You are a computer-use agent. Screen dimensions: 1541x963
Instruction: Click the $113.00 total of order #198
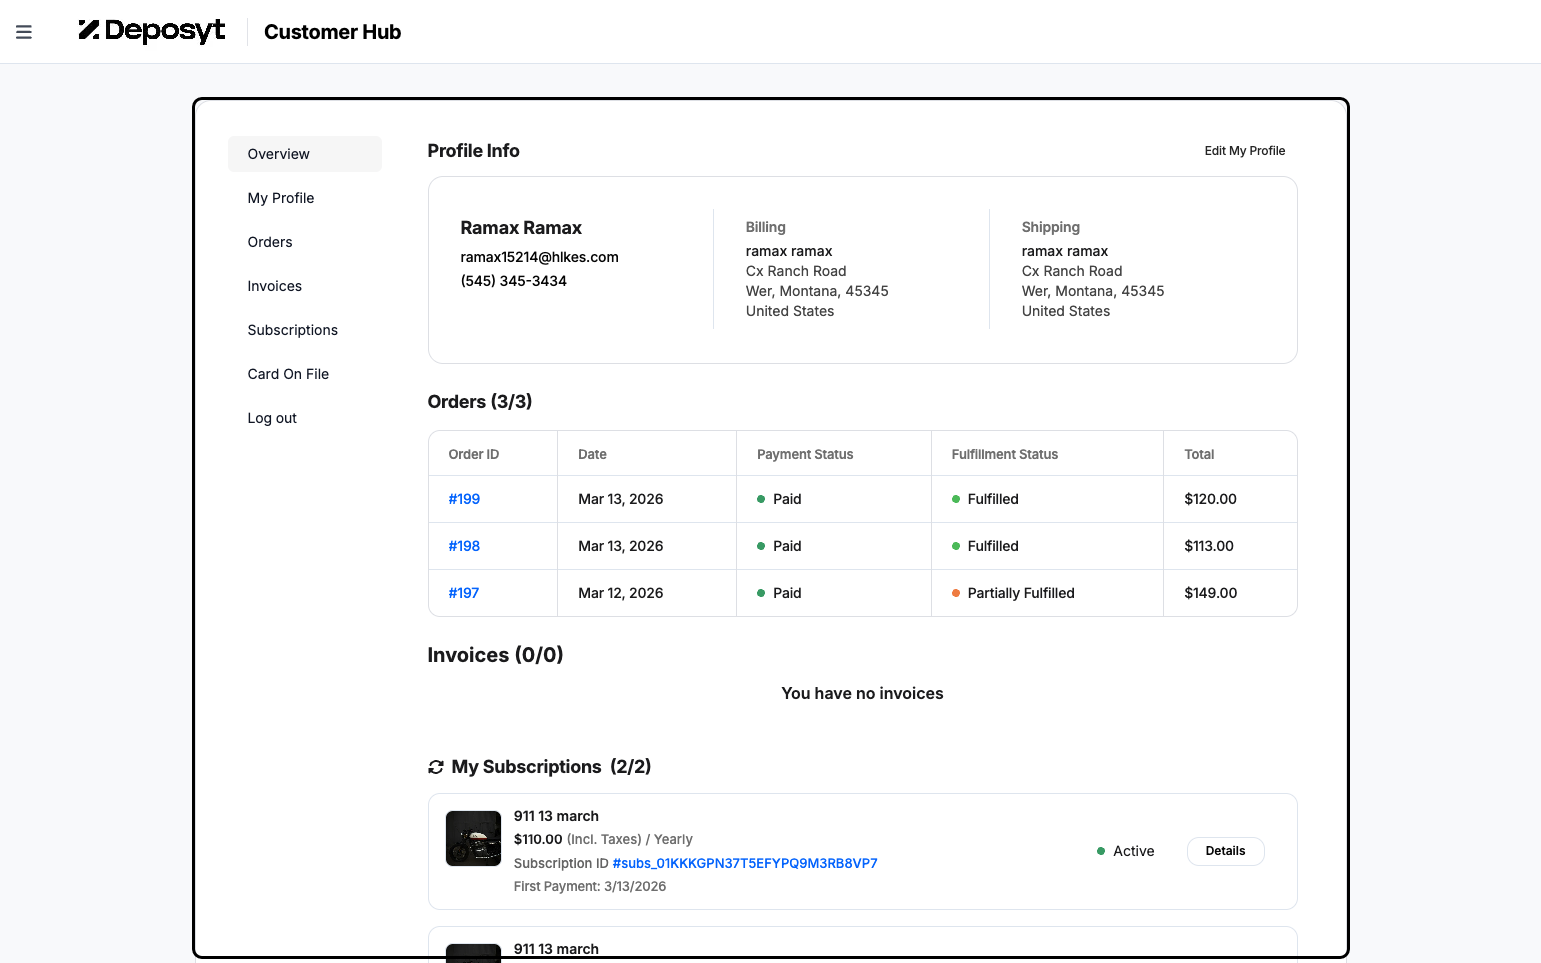tap(1209, 546)
